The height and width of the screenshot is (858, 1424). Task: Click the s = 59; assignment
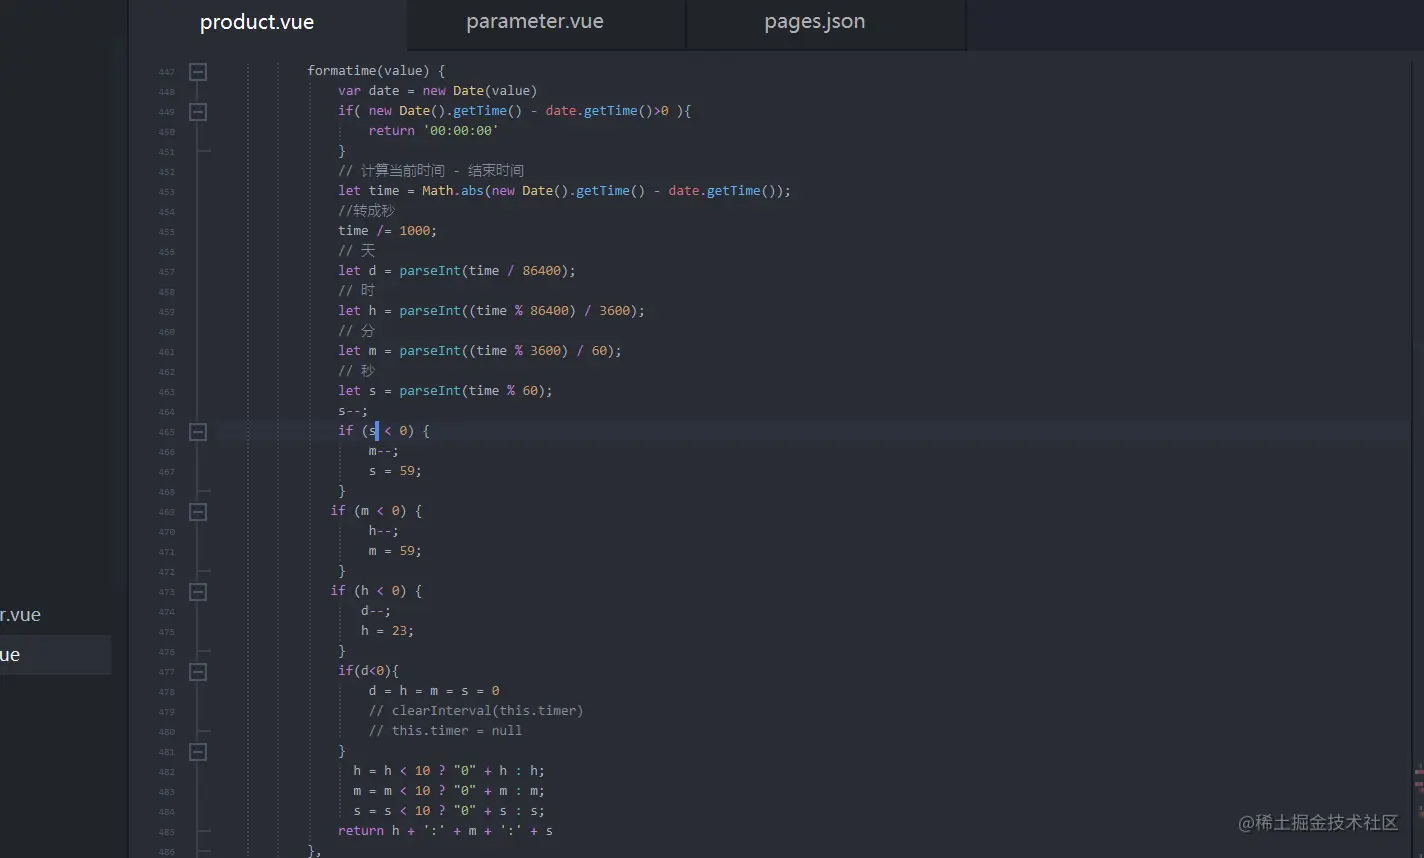395,471
